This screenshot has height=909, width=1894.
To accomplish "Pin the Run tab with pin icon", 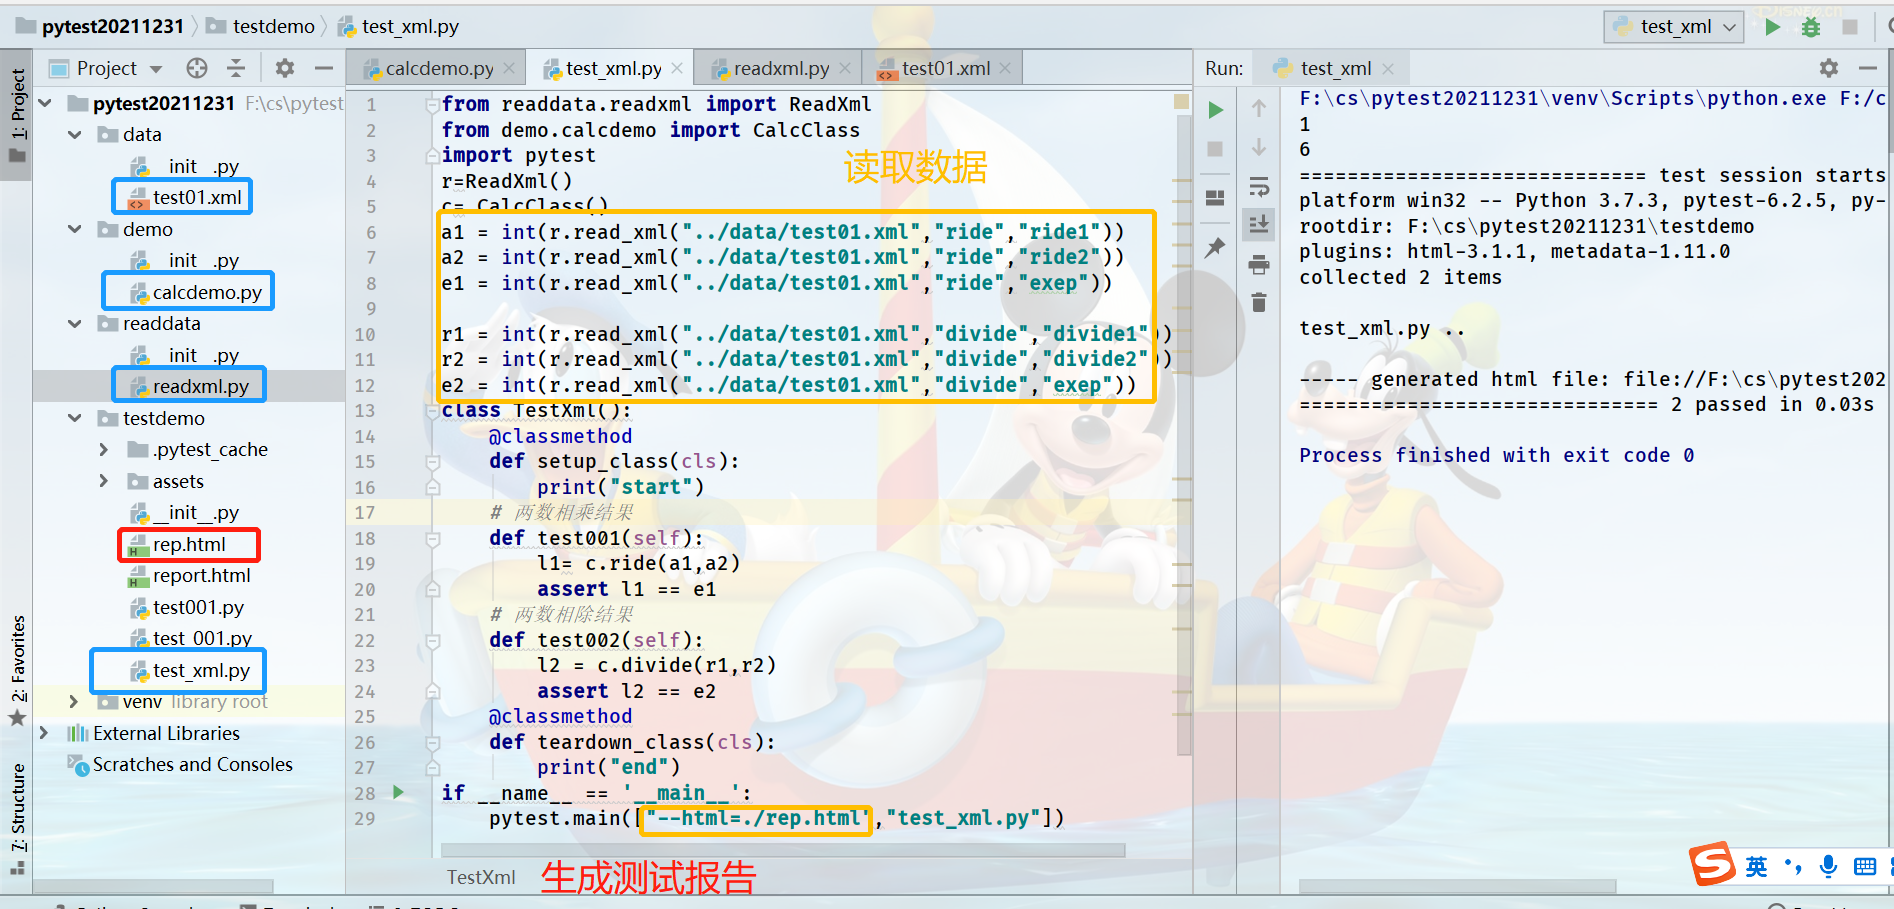I will click(1215, 247).
